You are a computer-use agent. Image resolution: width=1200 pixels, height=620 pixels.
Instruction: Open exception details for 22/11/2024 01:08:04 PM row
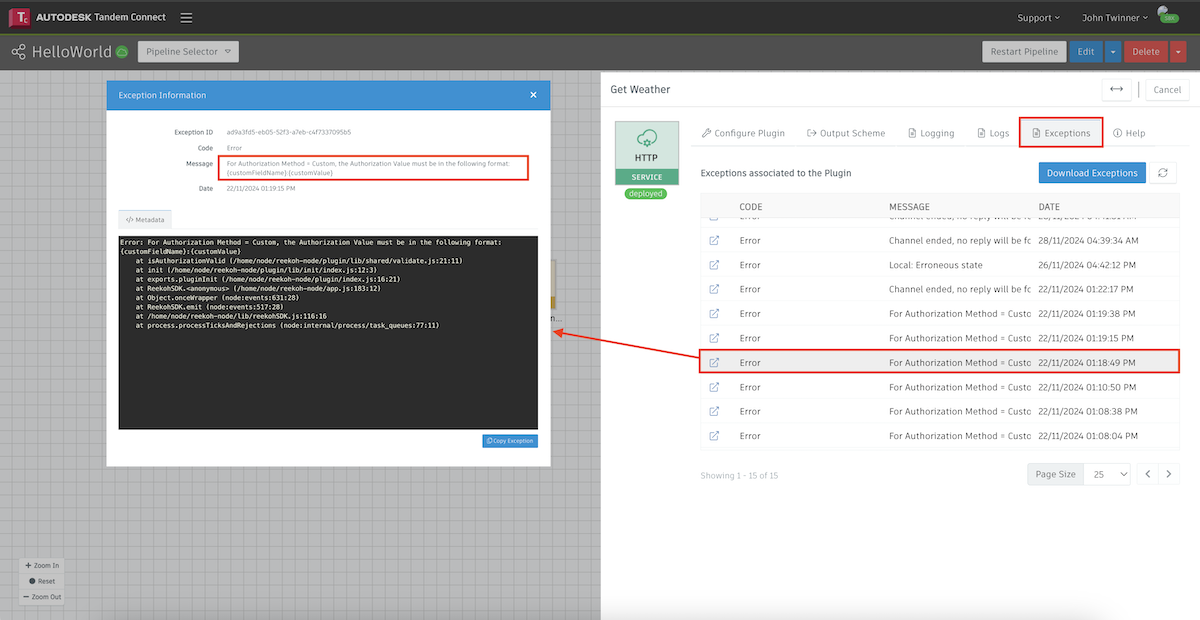pyautogui.click(x=714, y=436)
